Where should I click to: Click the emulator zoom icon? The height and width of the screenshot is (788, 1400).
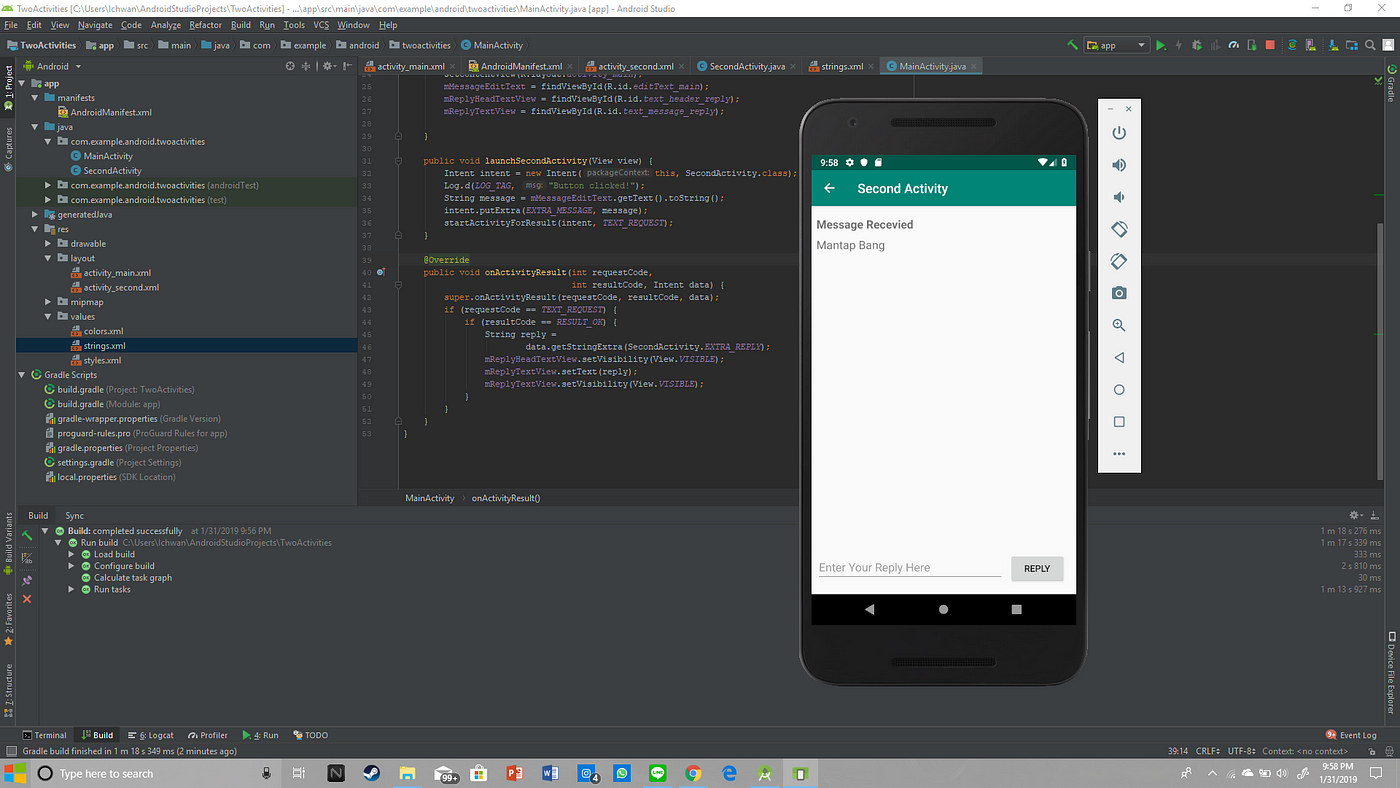tap(1119, 325)
